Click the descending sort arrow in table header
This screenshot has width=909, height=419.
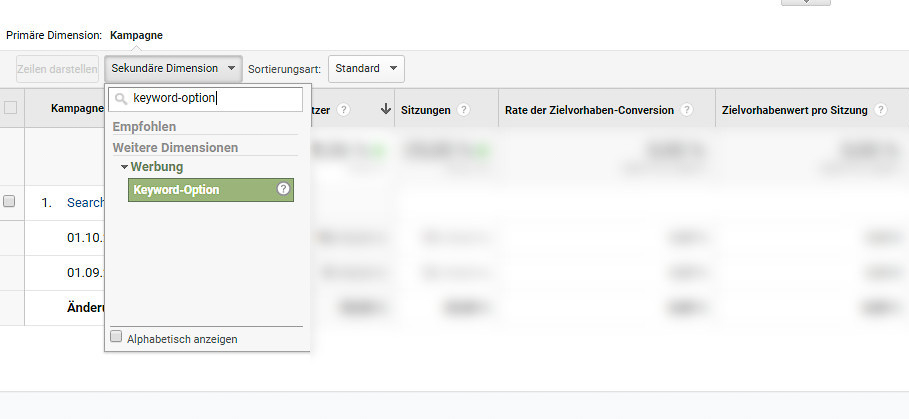coord(386,110)
